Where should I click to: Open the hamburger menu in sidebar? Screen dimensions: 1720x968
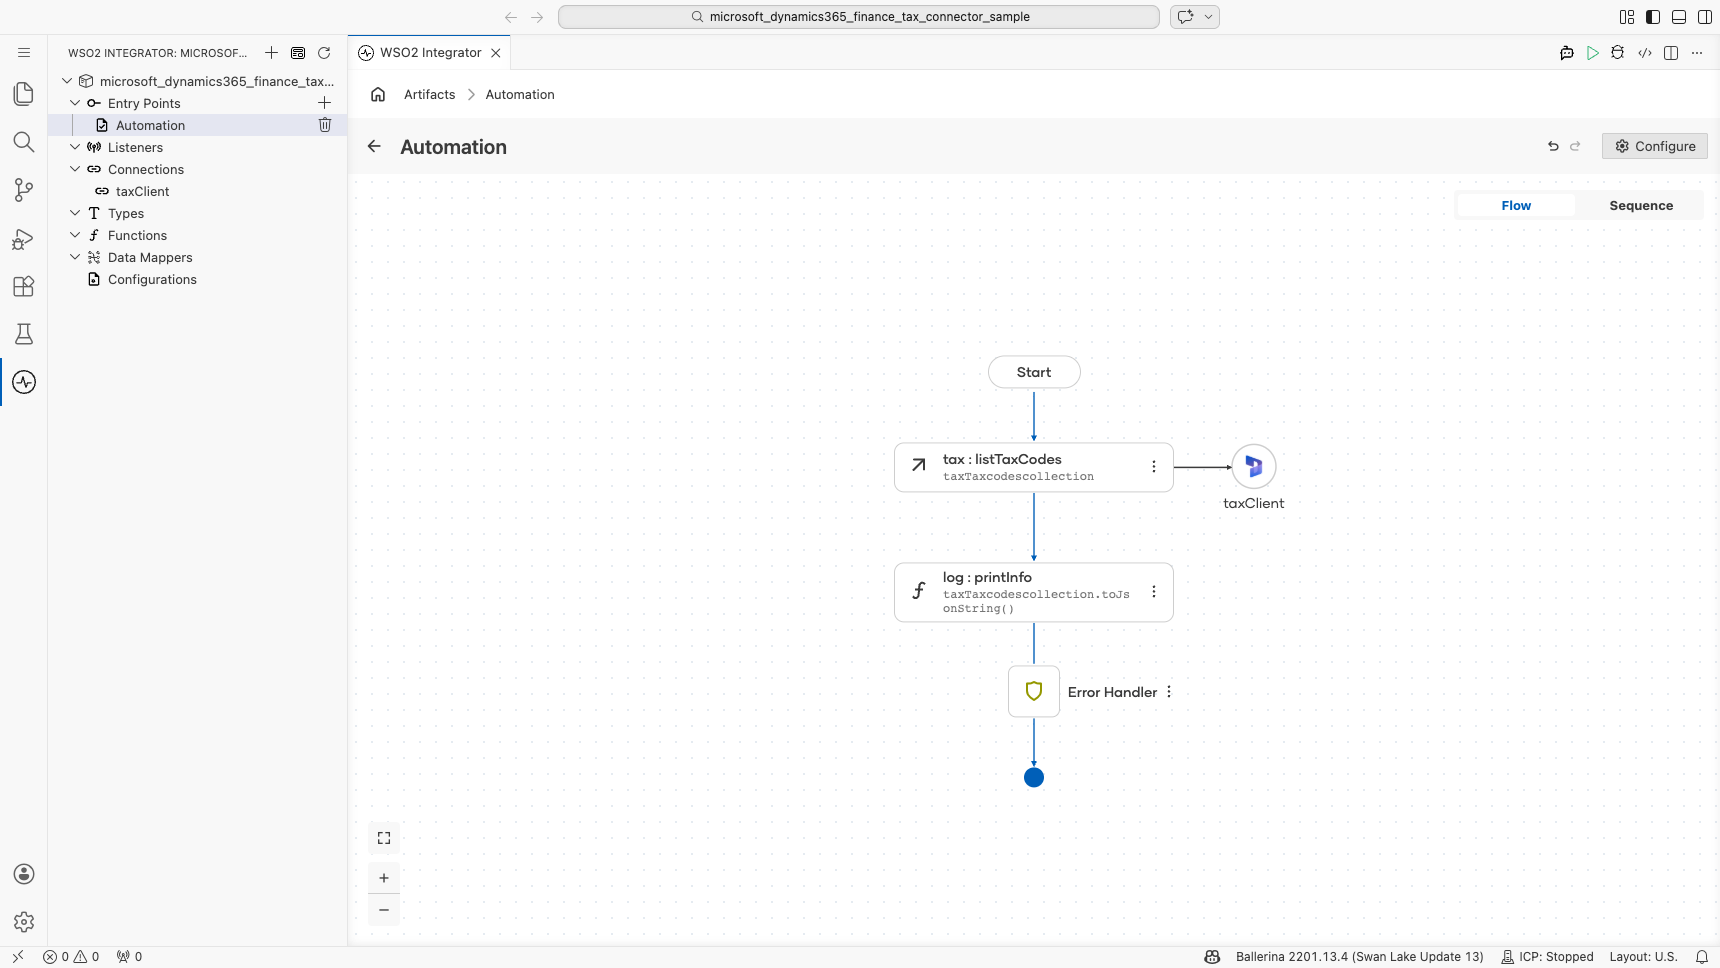tap(24, 52)
